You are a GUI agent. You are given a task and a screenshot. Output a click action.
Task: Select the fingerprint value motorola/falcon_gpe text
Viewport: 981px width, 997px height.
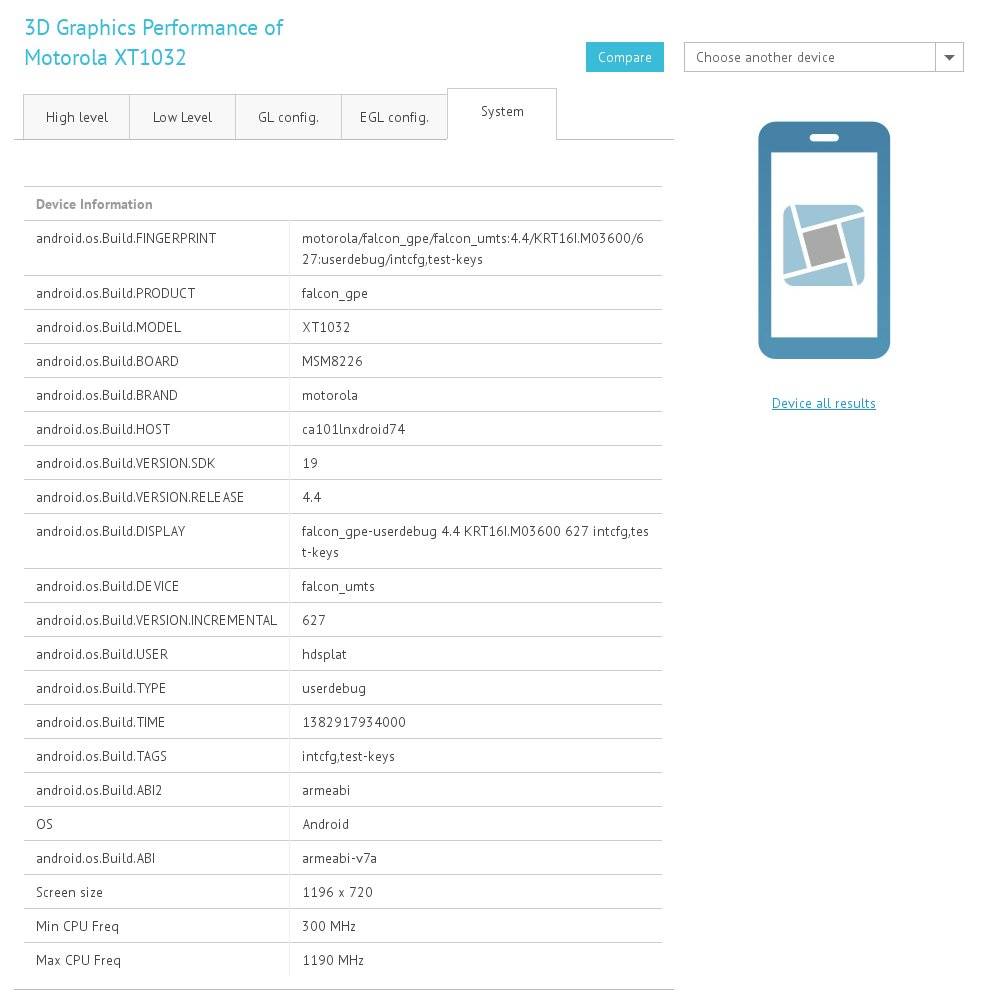(x=472, y=249)
